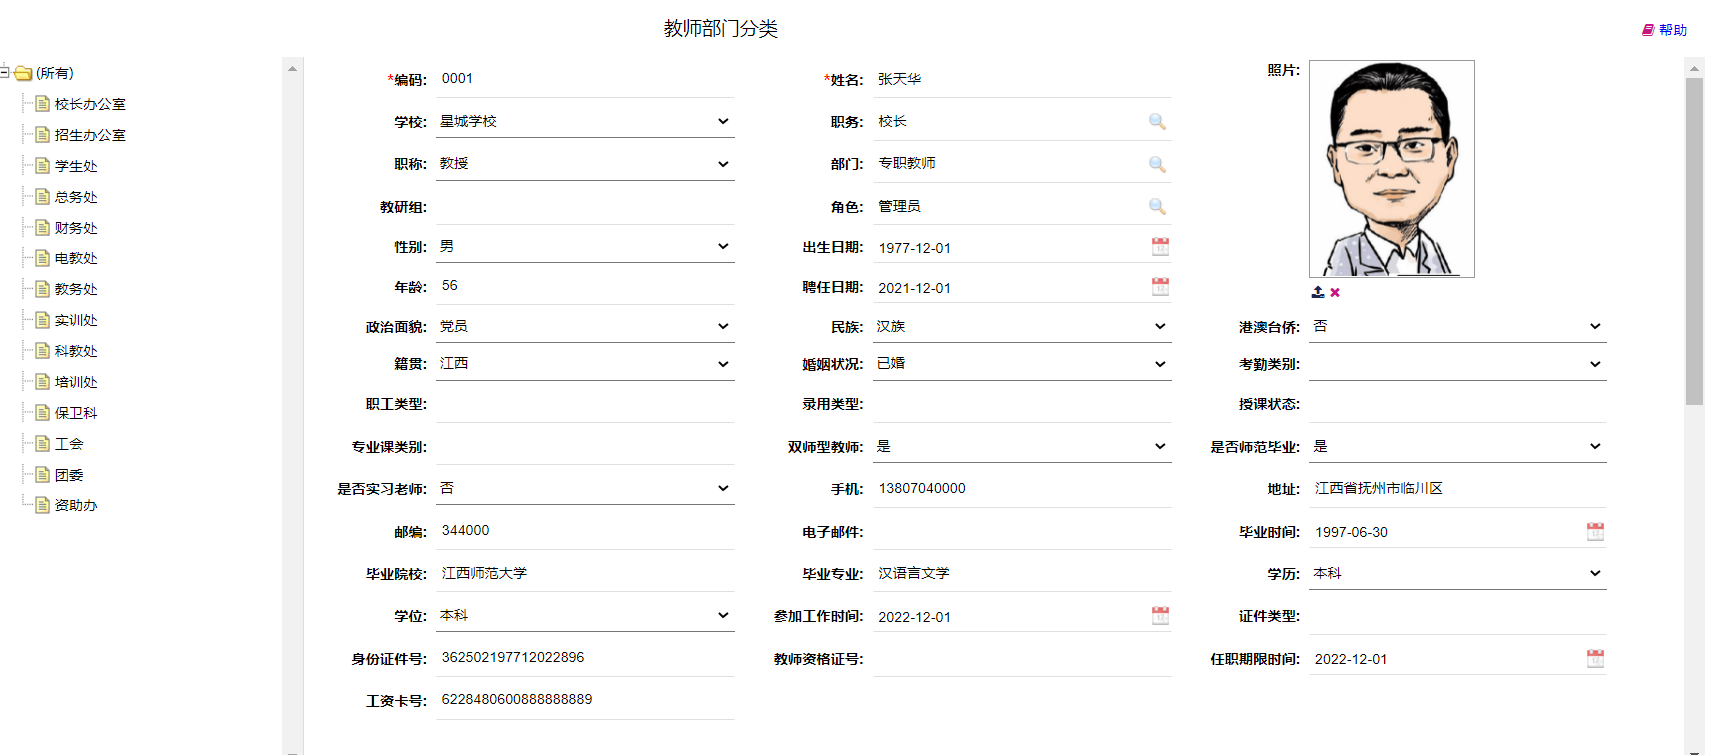Open the 双师型教师 dropdown
Viewport: 1723px width, 755px height.
click(1022, 446)
